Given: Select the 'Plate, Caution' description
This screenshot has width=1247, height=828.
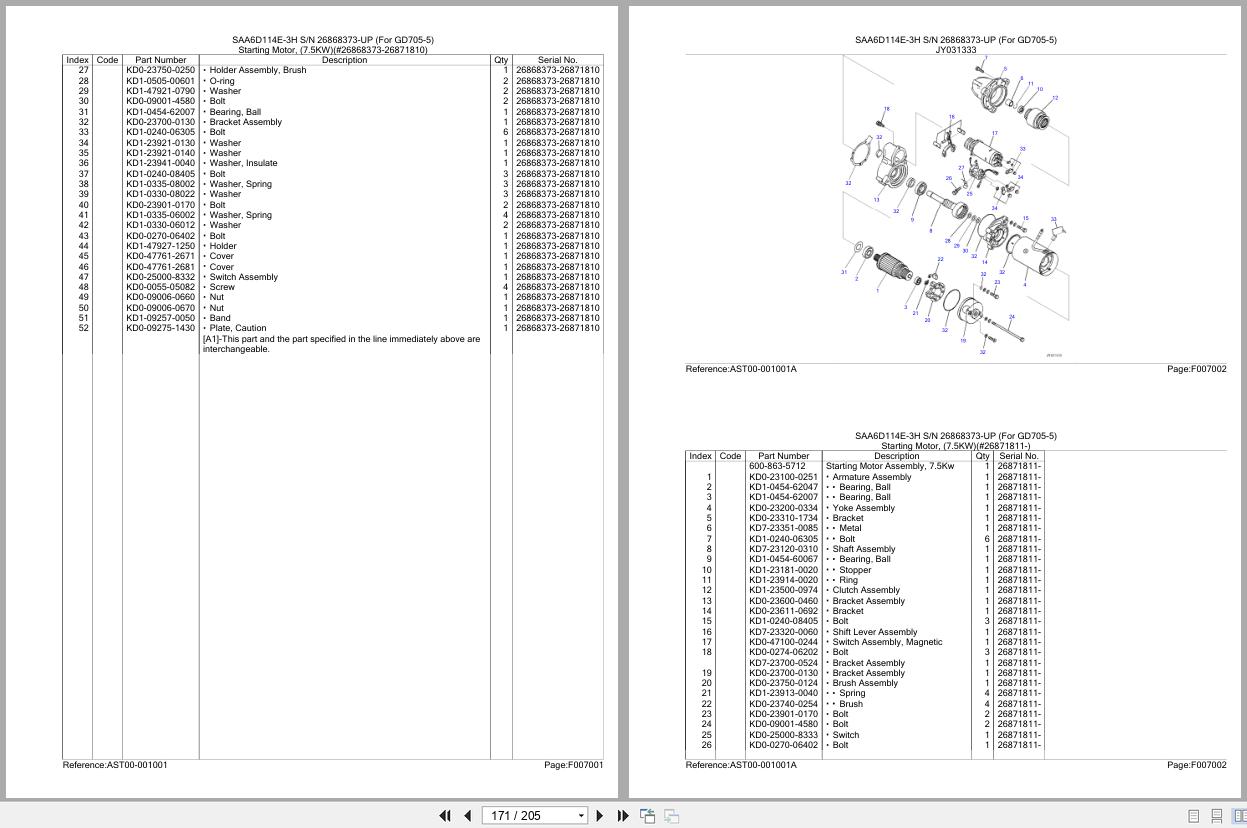Looking at the screenshot, I should tap(237, 328).
